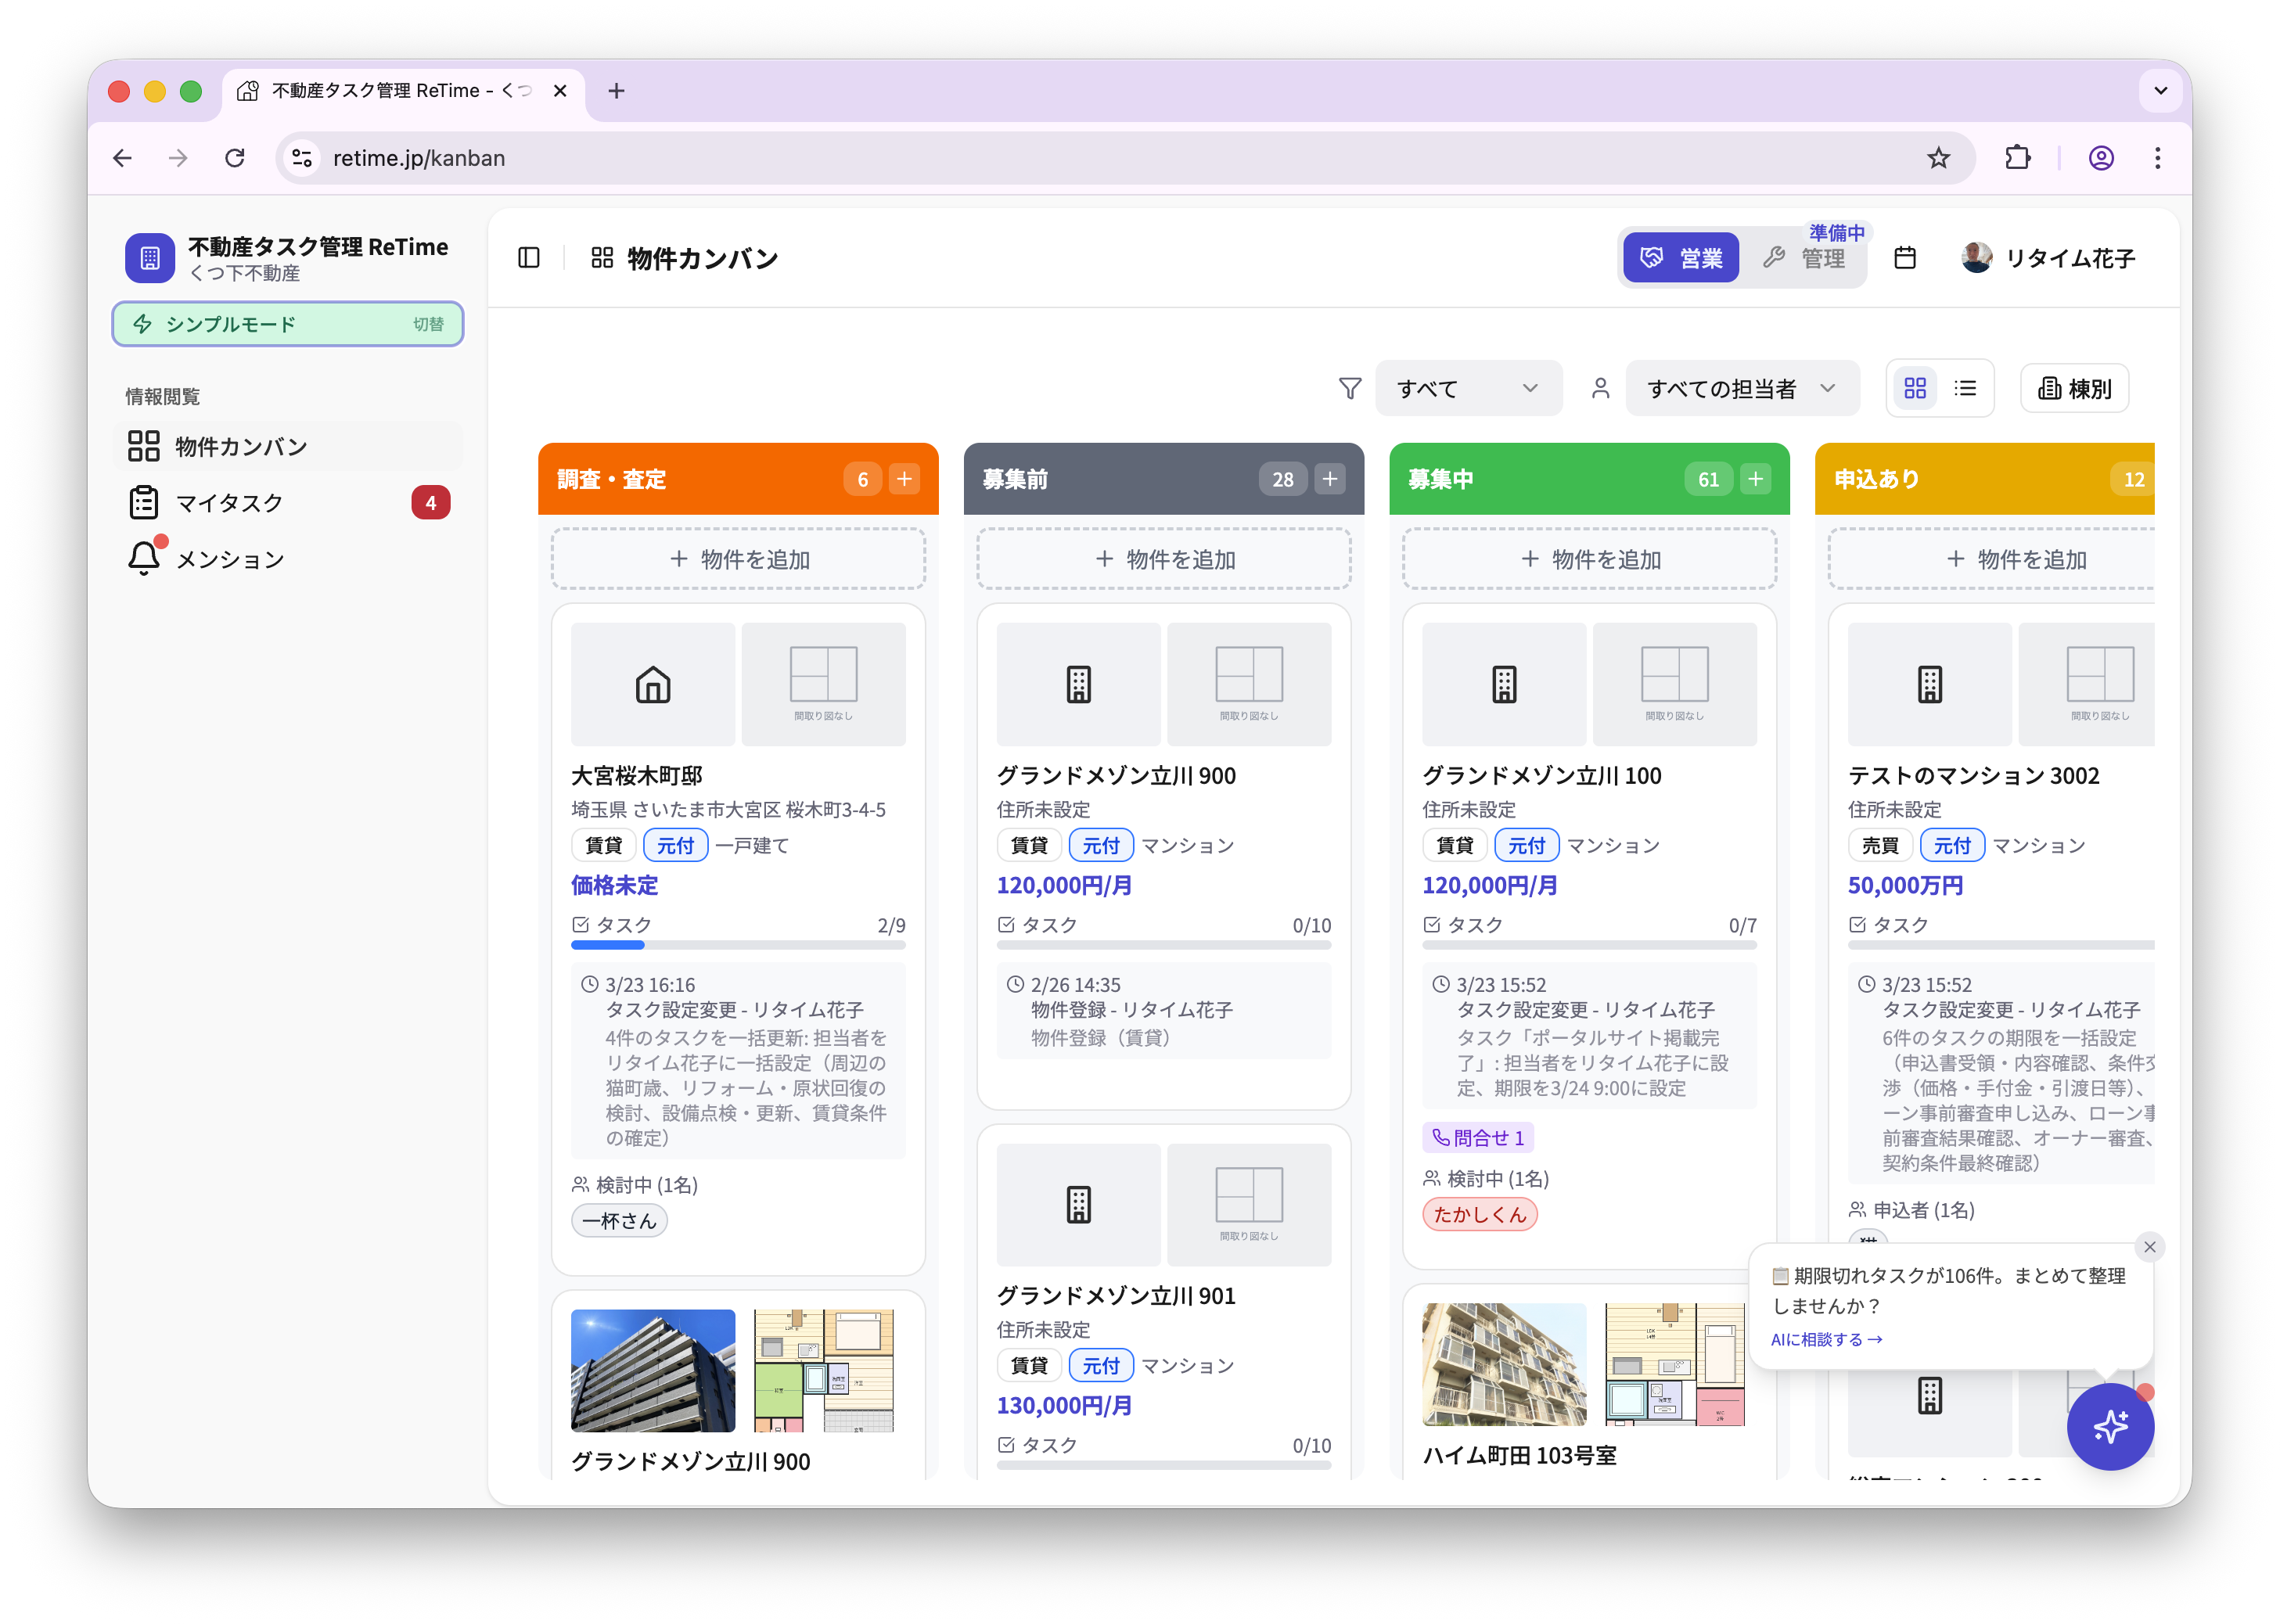Select the 営業 mode tab

tap(1680, 258)
